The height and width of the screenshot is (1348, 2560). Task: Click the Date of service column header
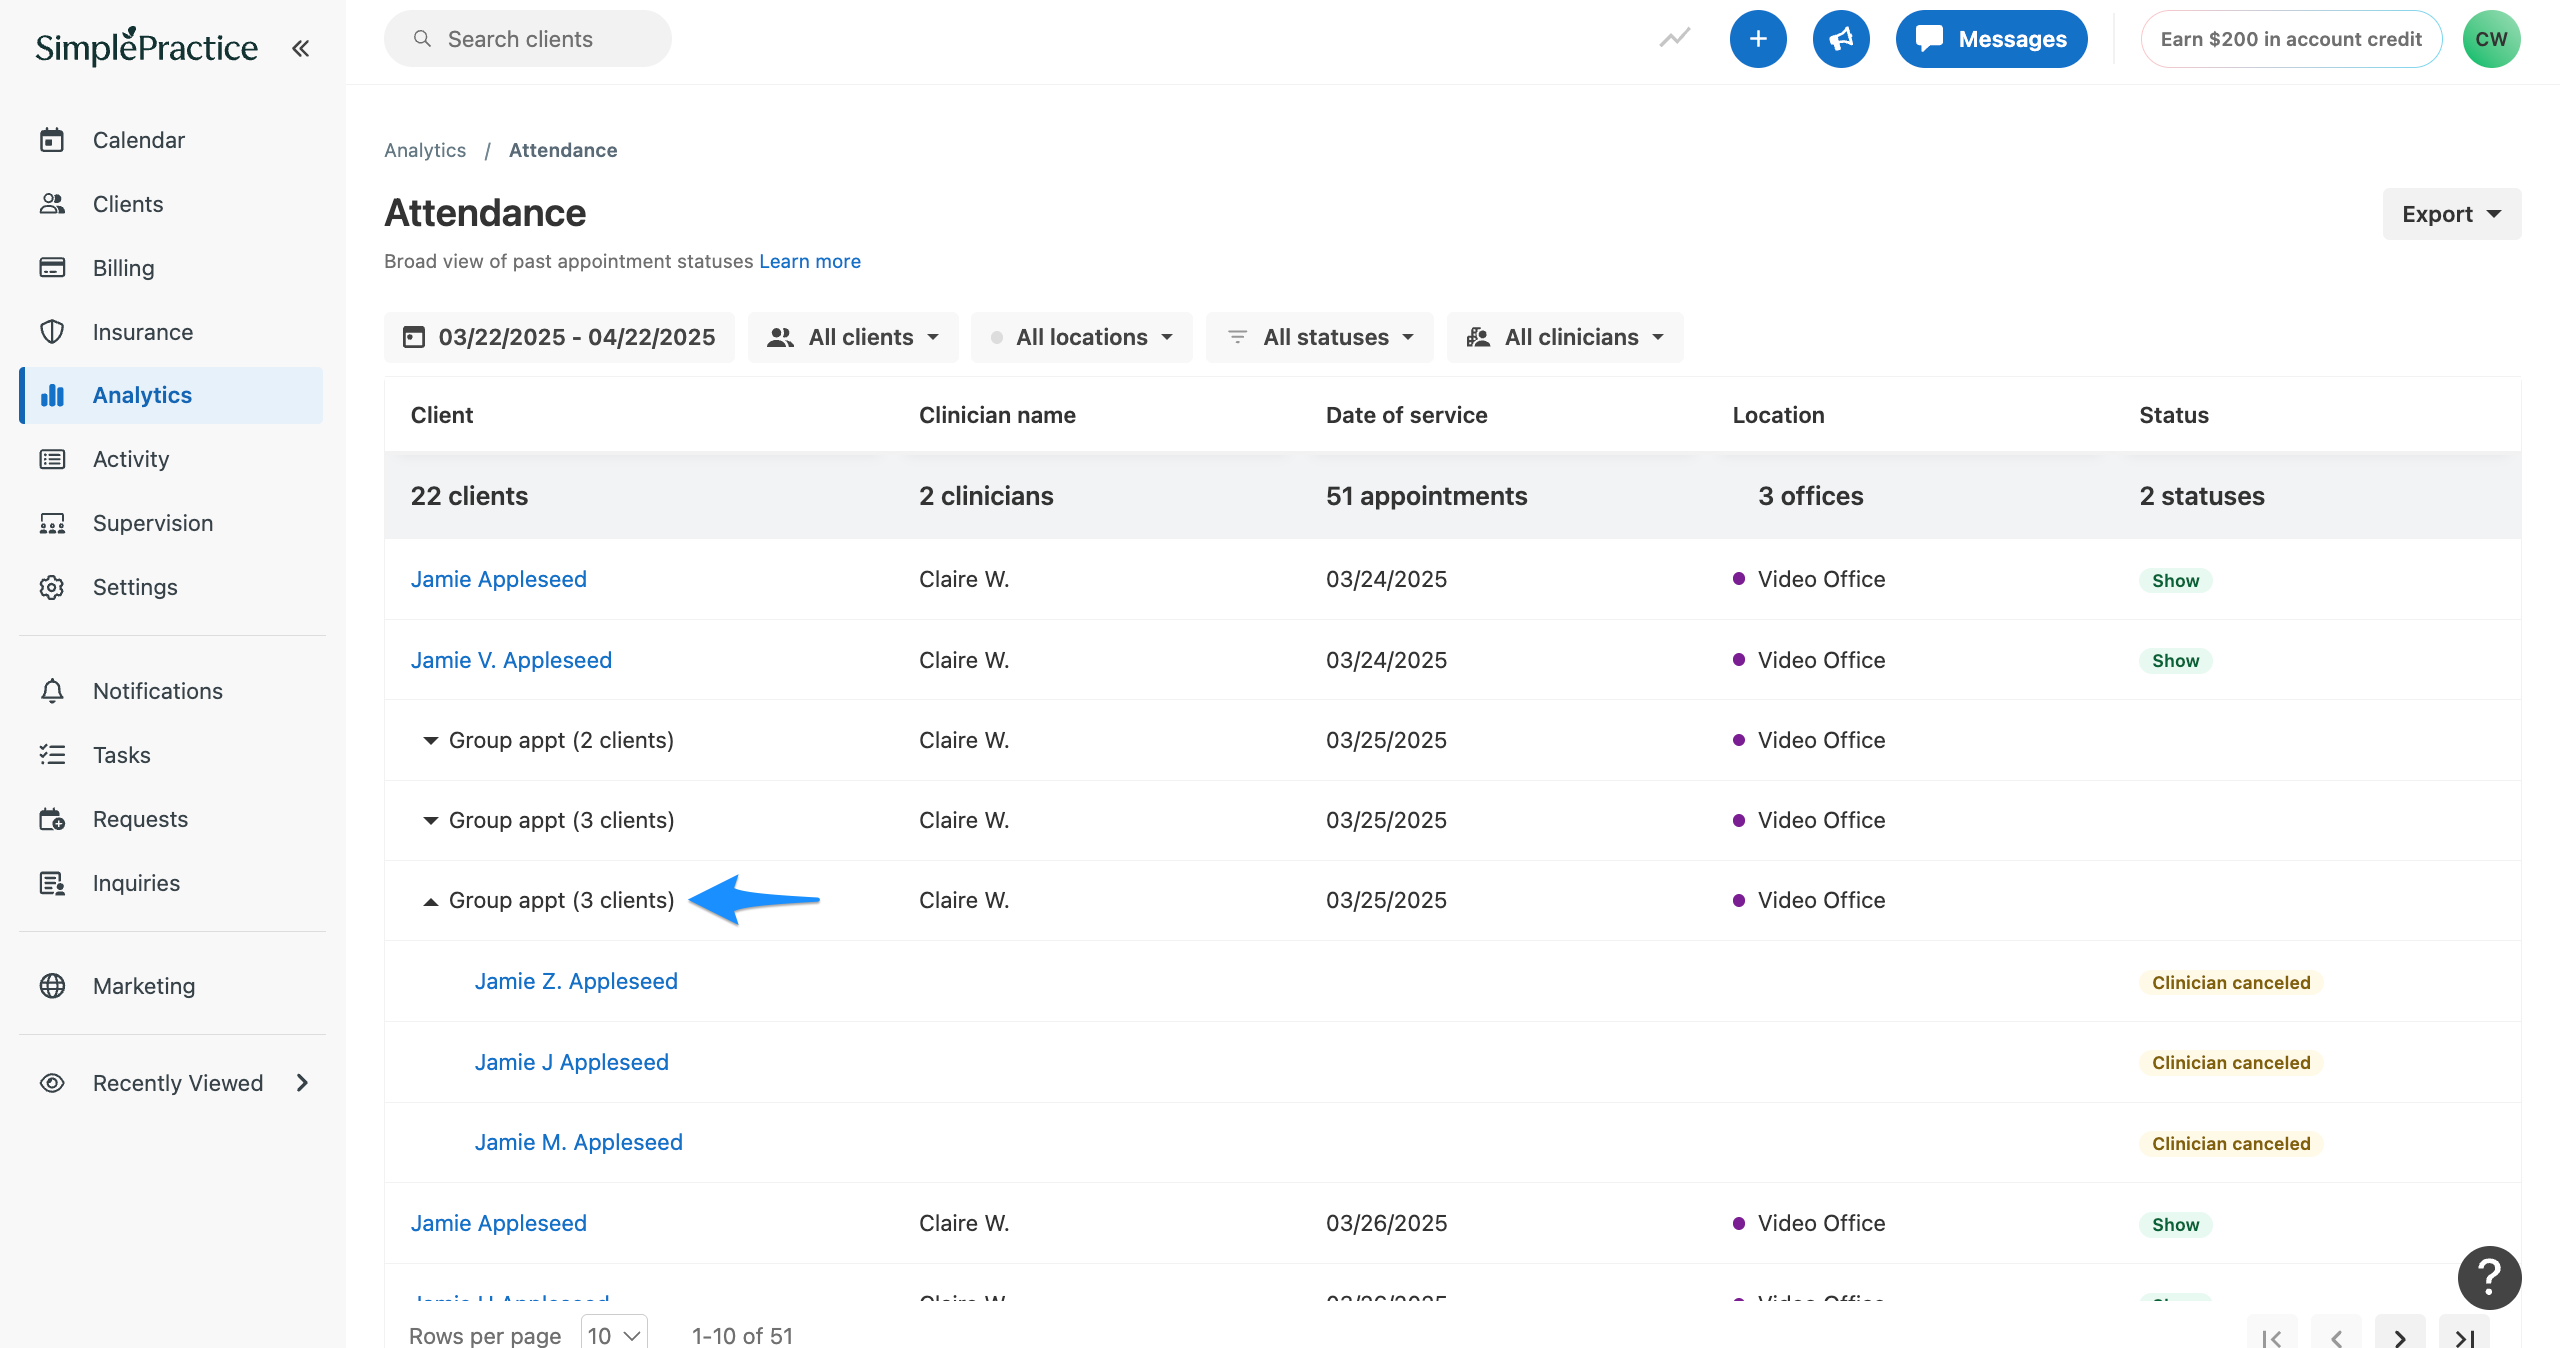point(1406,415)
